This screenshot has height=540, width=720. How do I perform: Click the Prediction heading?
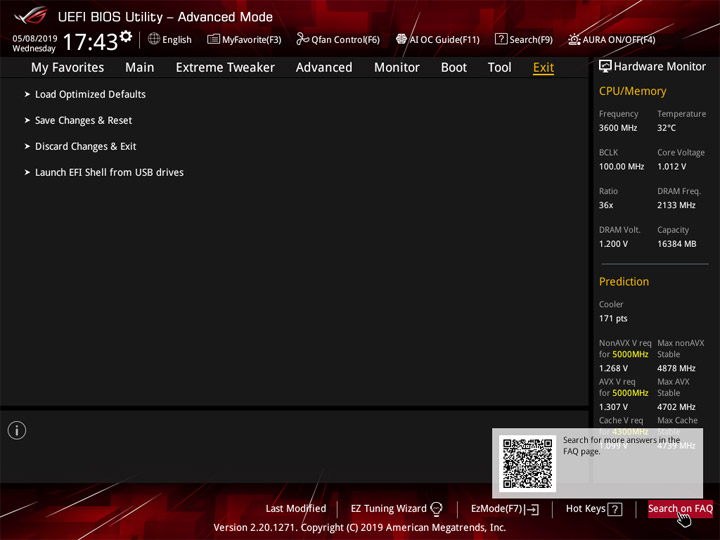(x=624, y=281)
